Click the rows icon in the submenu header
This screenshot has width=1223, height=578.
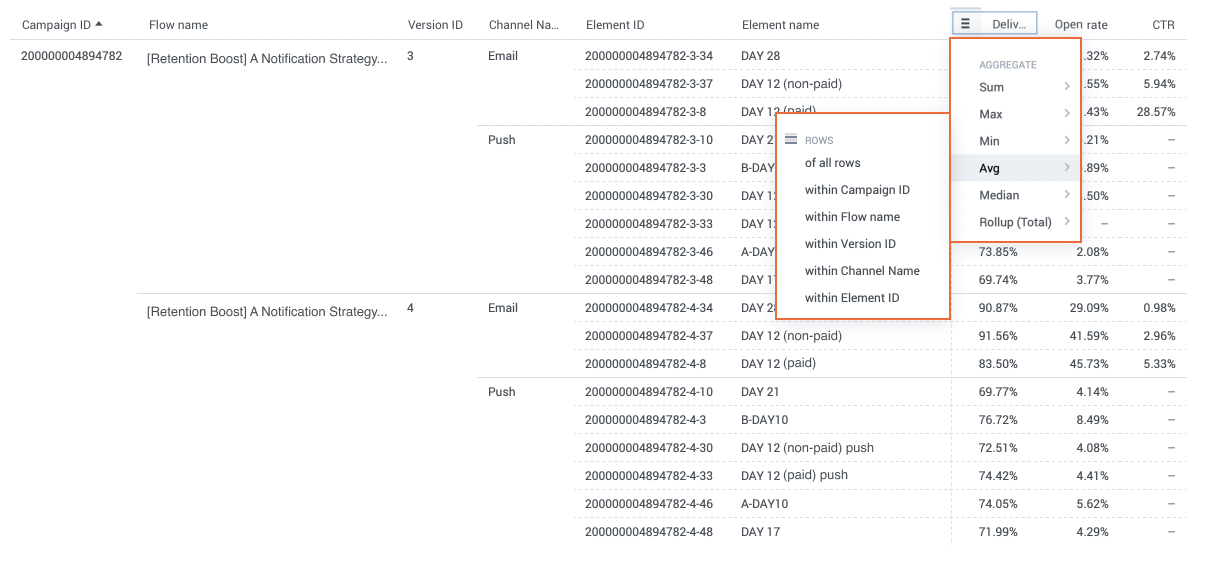(791, 140)
